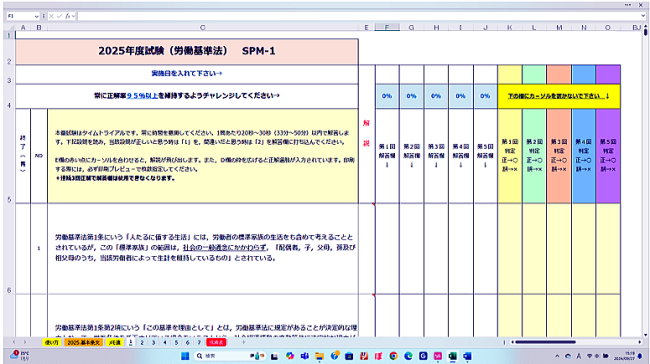Click the yellow 下の欄にカーソルを置かないで下さい warning cell
This screenshot has height=364, width=650.
pos(559,96)
